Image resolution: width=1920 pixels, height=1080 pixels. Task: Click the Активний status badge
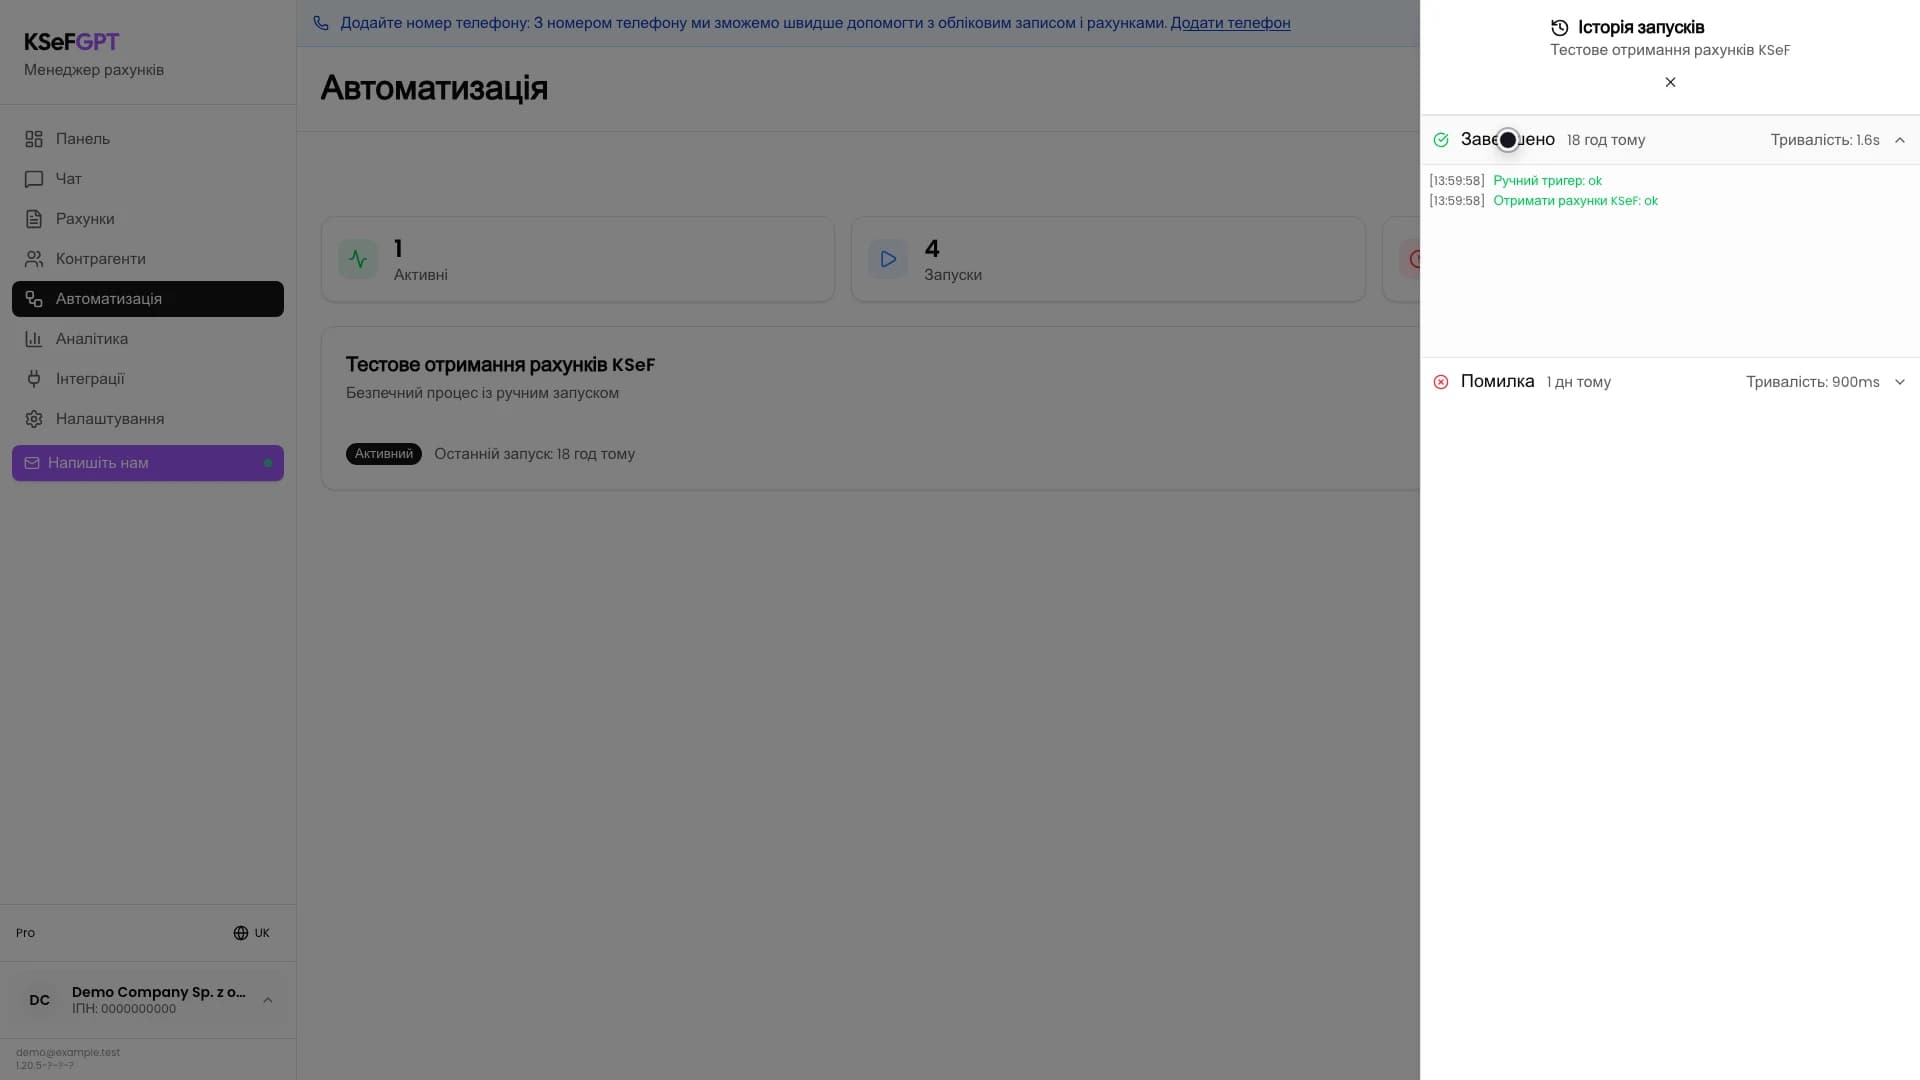point(384,454)
